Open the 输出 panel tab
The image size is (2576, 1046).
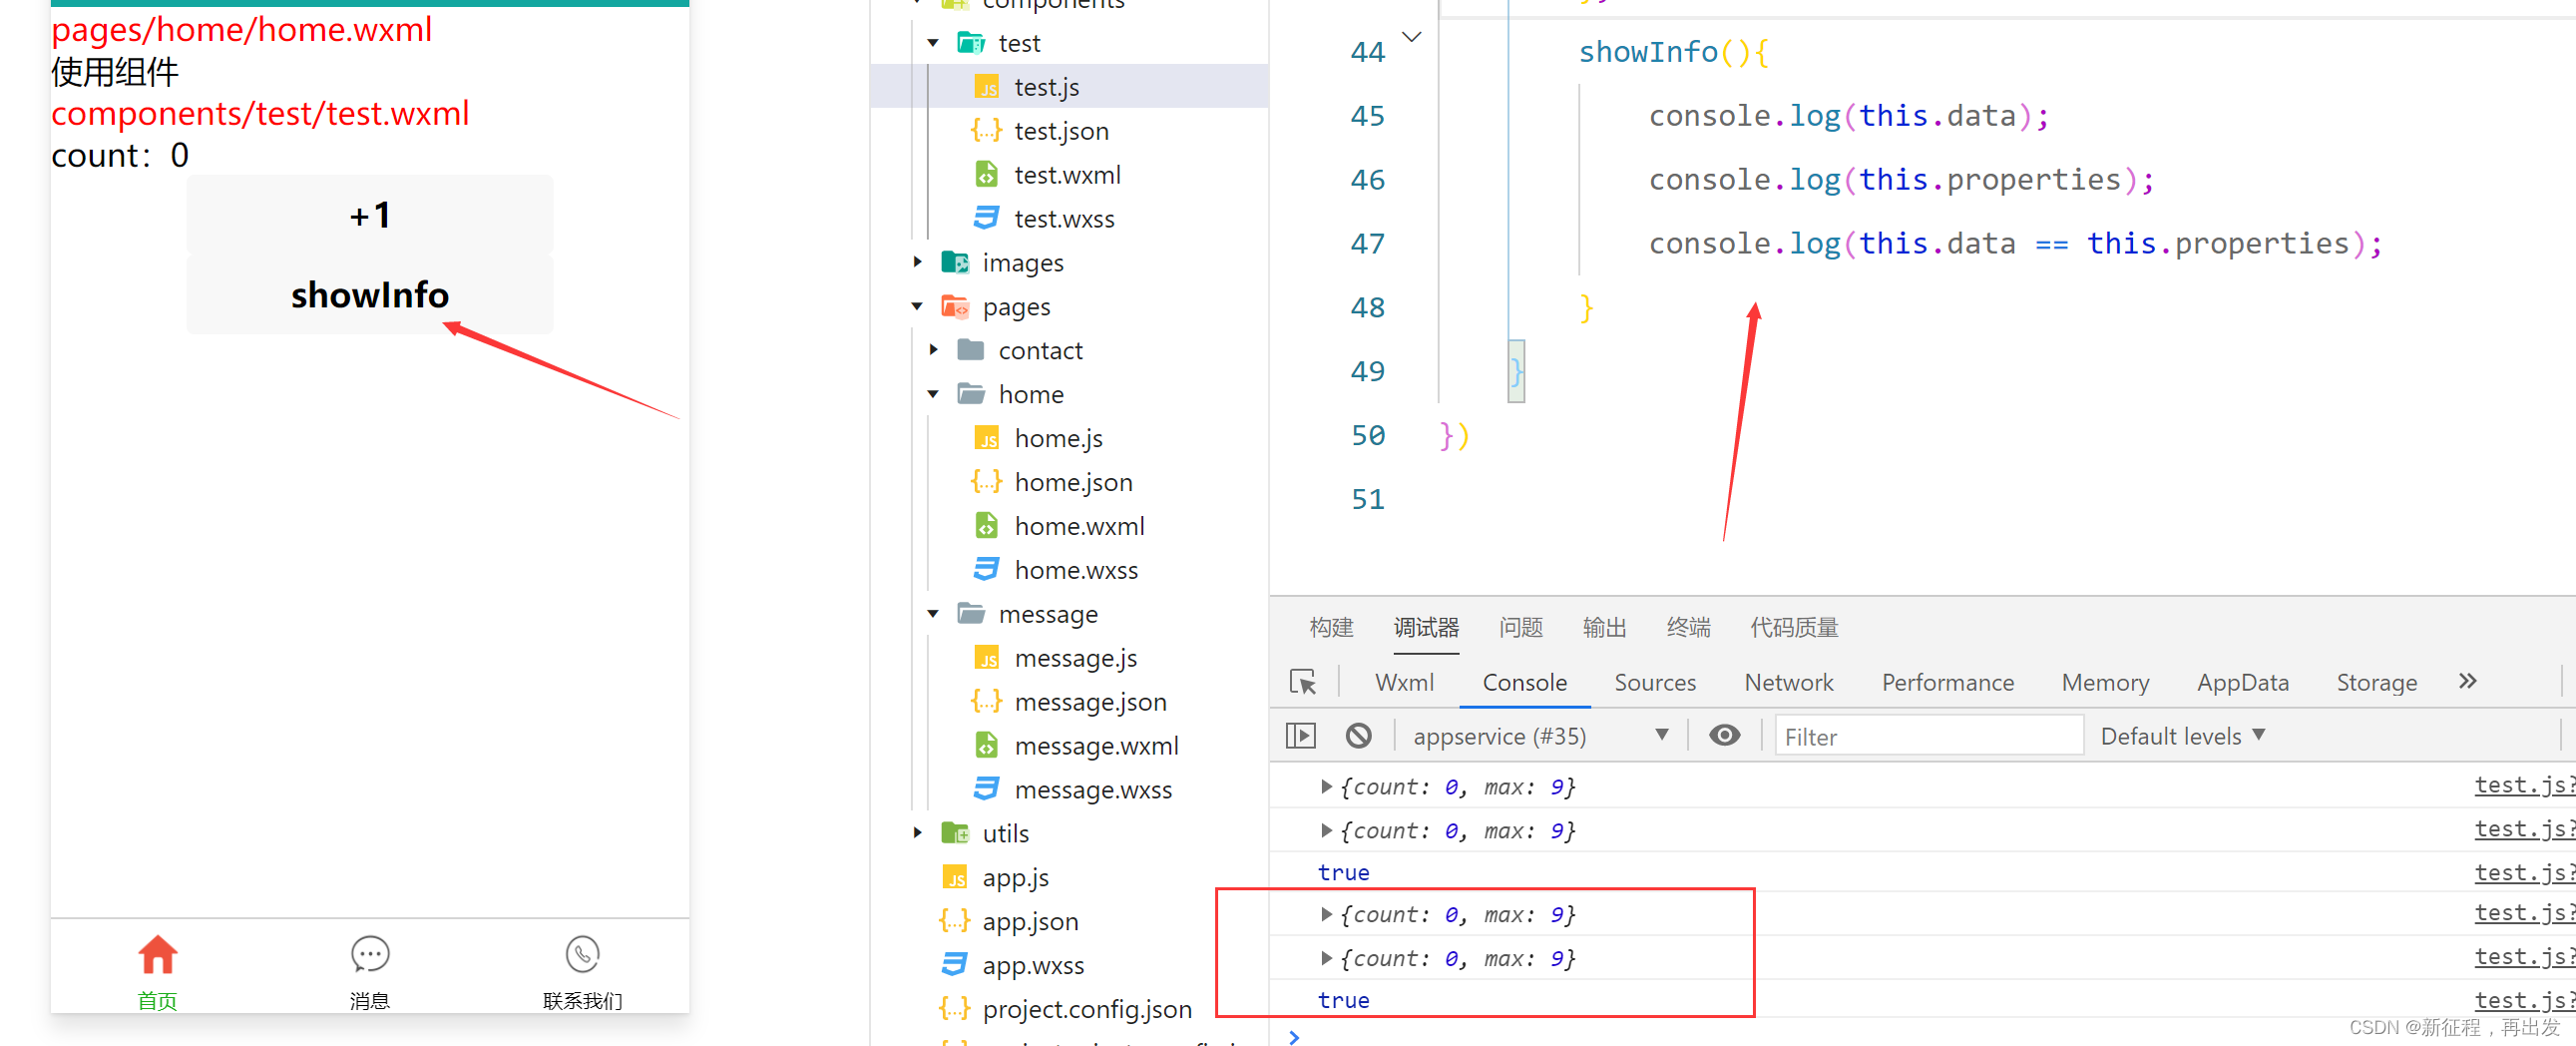[x=1604, y=628]
